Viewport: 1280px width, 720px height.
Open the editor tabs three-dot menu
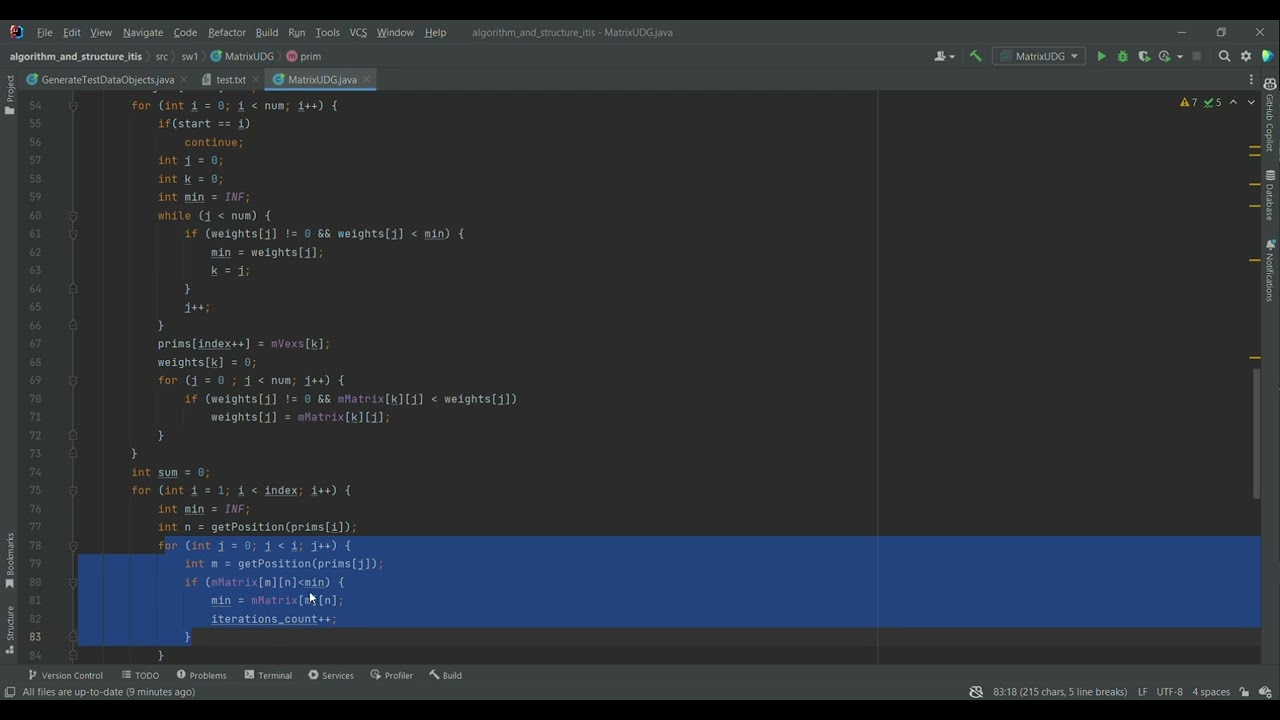(1251, 80)
